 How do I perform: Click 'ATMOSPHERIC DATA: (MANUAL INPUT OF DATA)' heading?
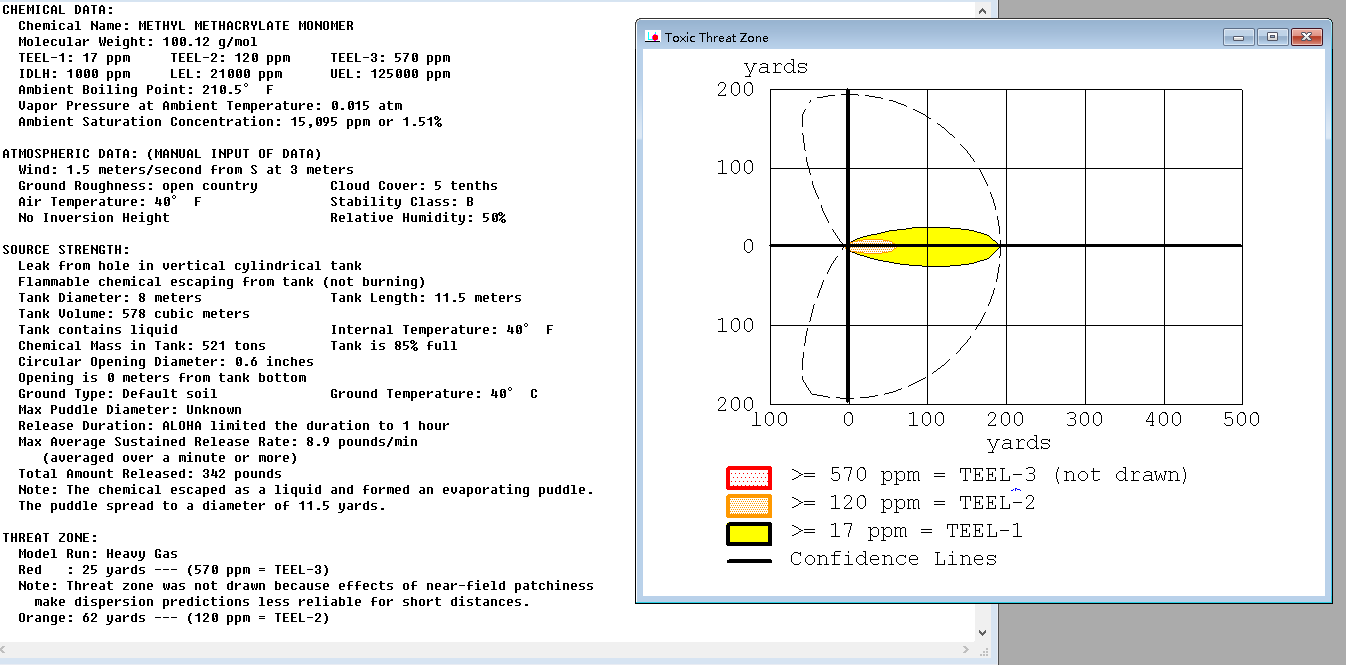pyautogui.click(x=162, y=154)
